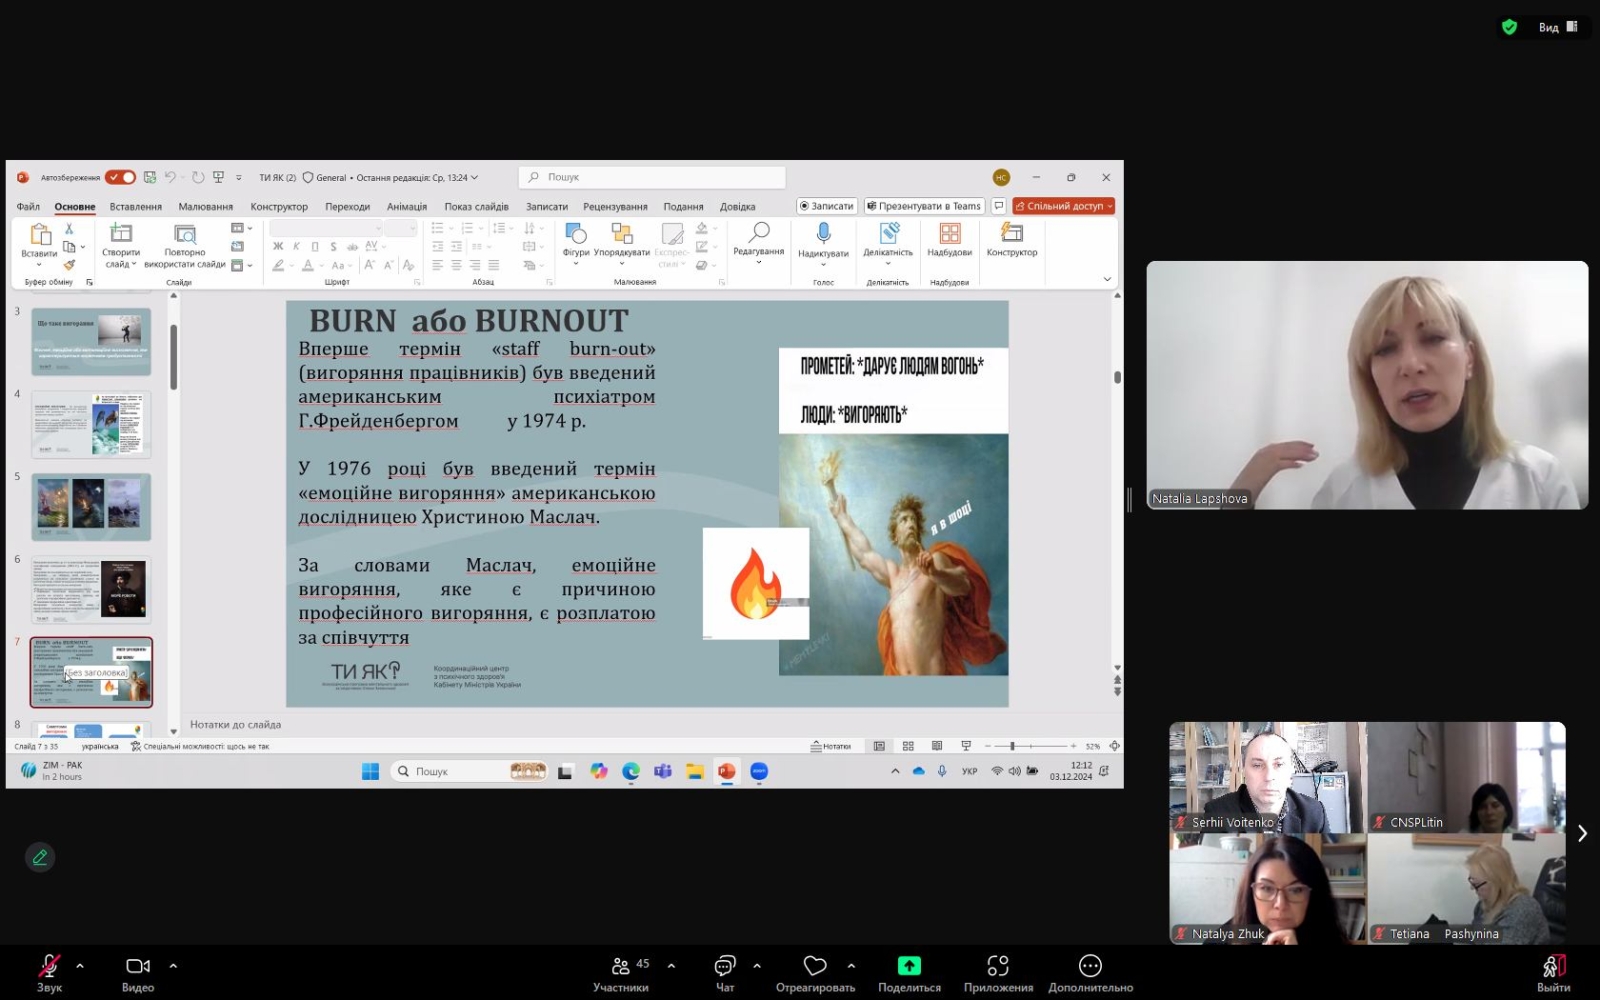Click the Спільний доступ button

(1064, 206)
